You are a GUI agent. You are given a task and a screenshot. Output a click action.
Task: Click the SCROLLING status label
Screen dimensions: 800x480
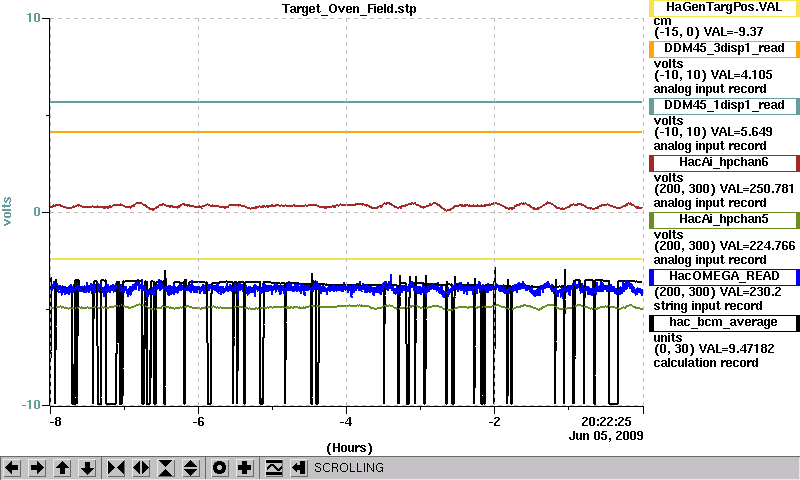point(349,468)
